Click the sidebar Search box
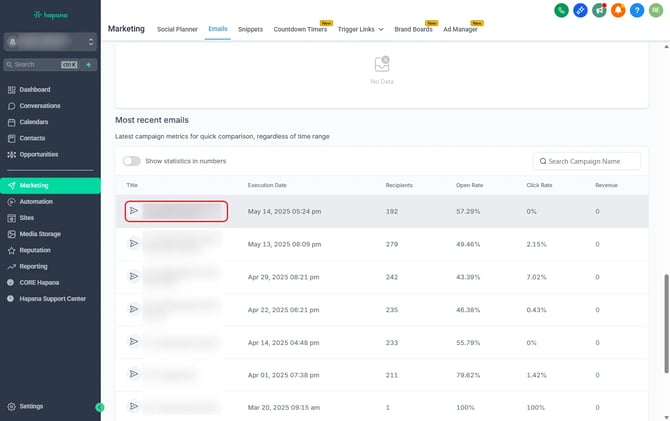This screenshot has width=670, height=421. [x=40, y=64]
